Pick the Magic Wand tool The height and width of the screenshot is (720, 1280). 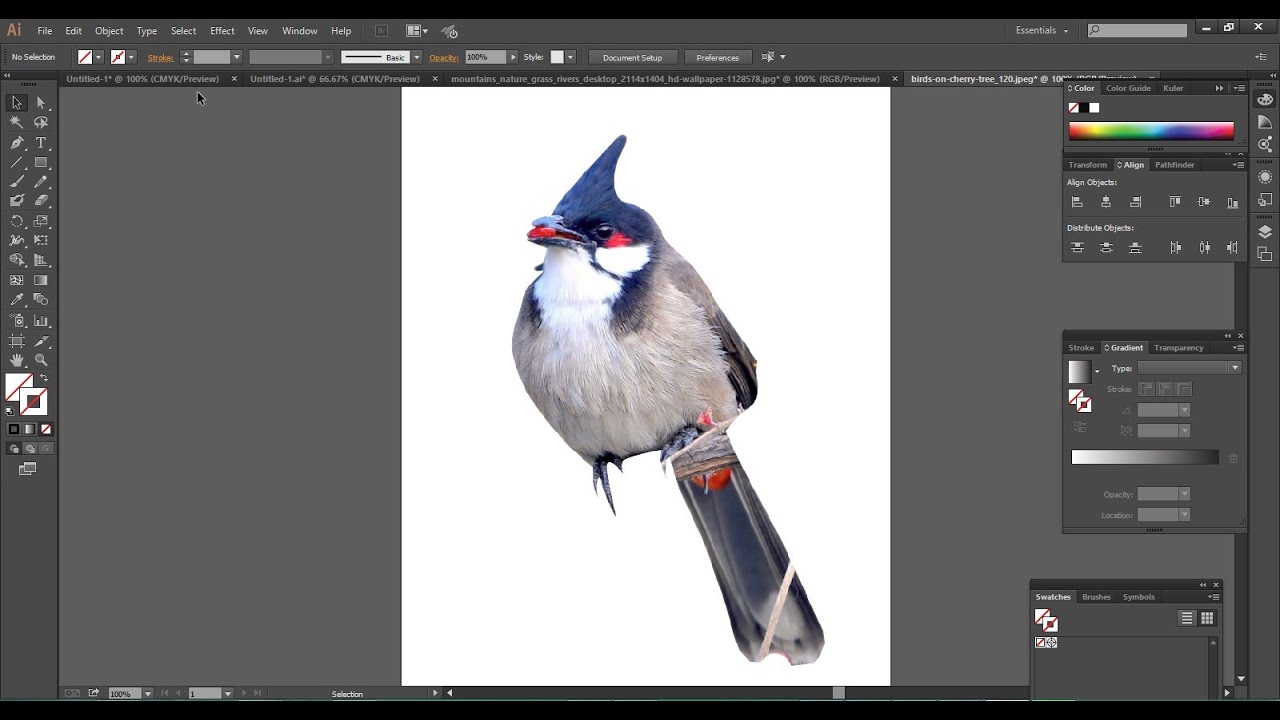click(x=17, y=122)
